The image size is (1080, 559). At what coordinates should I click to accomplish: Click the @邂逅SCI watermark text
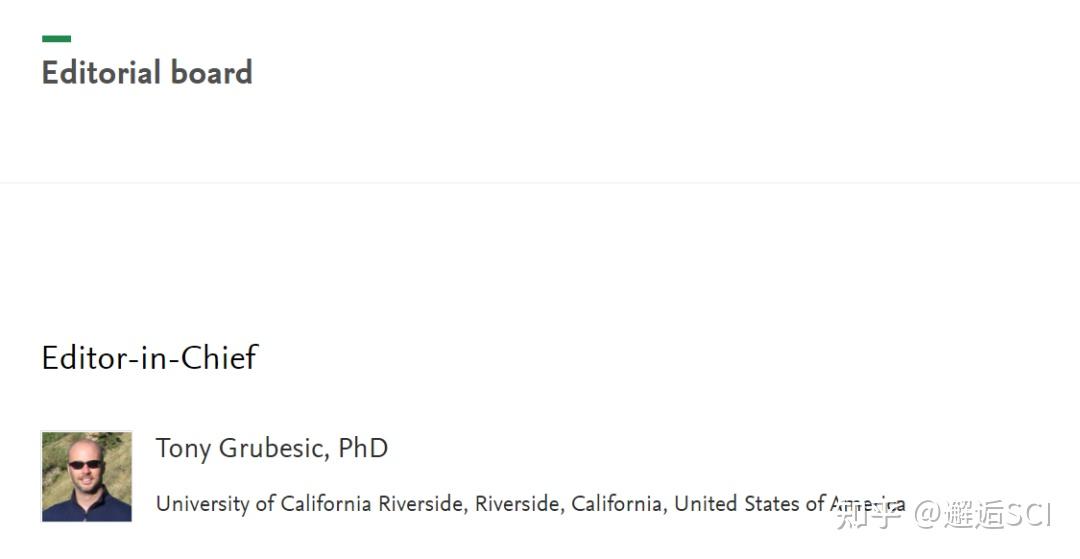(983, 515)
